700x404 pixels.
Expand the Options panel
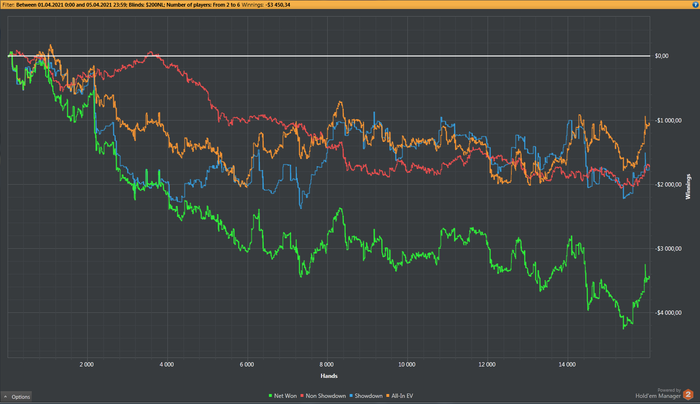point(17,397)
